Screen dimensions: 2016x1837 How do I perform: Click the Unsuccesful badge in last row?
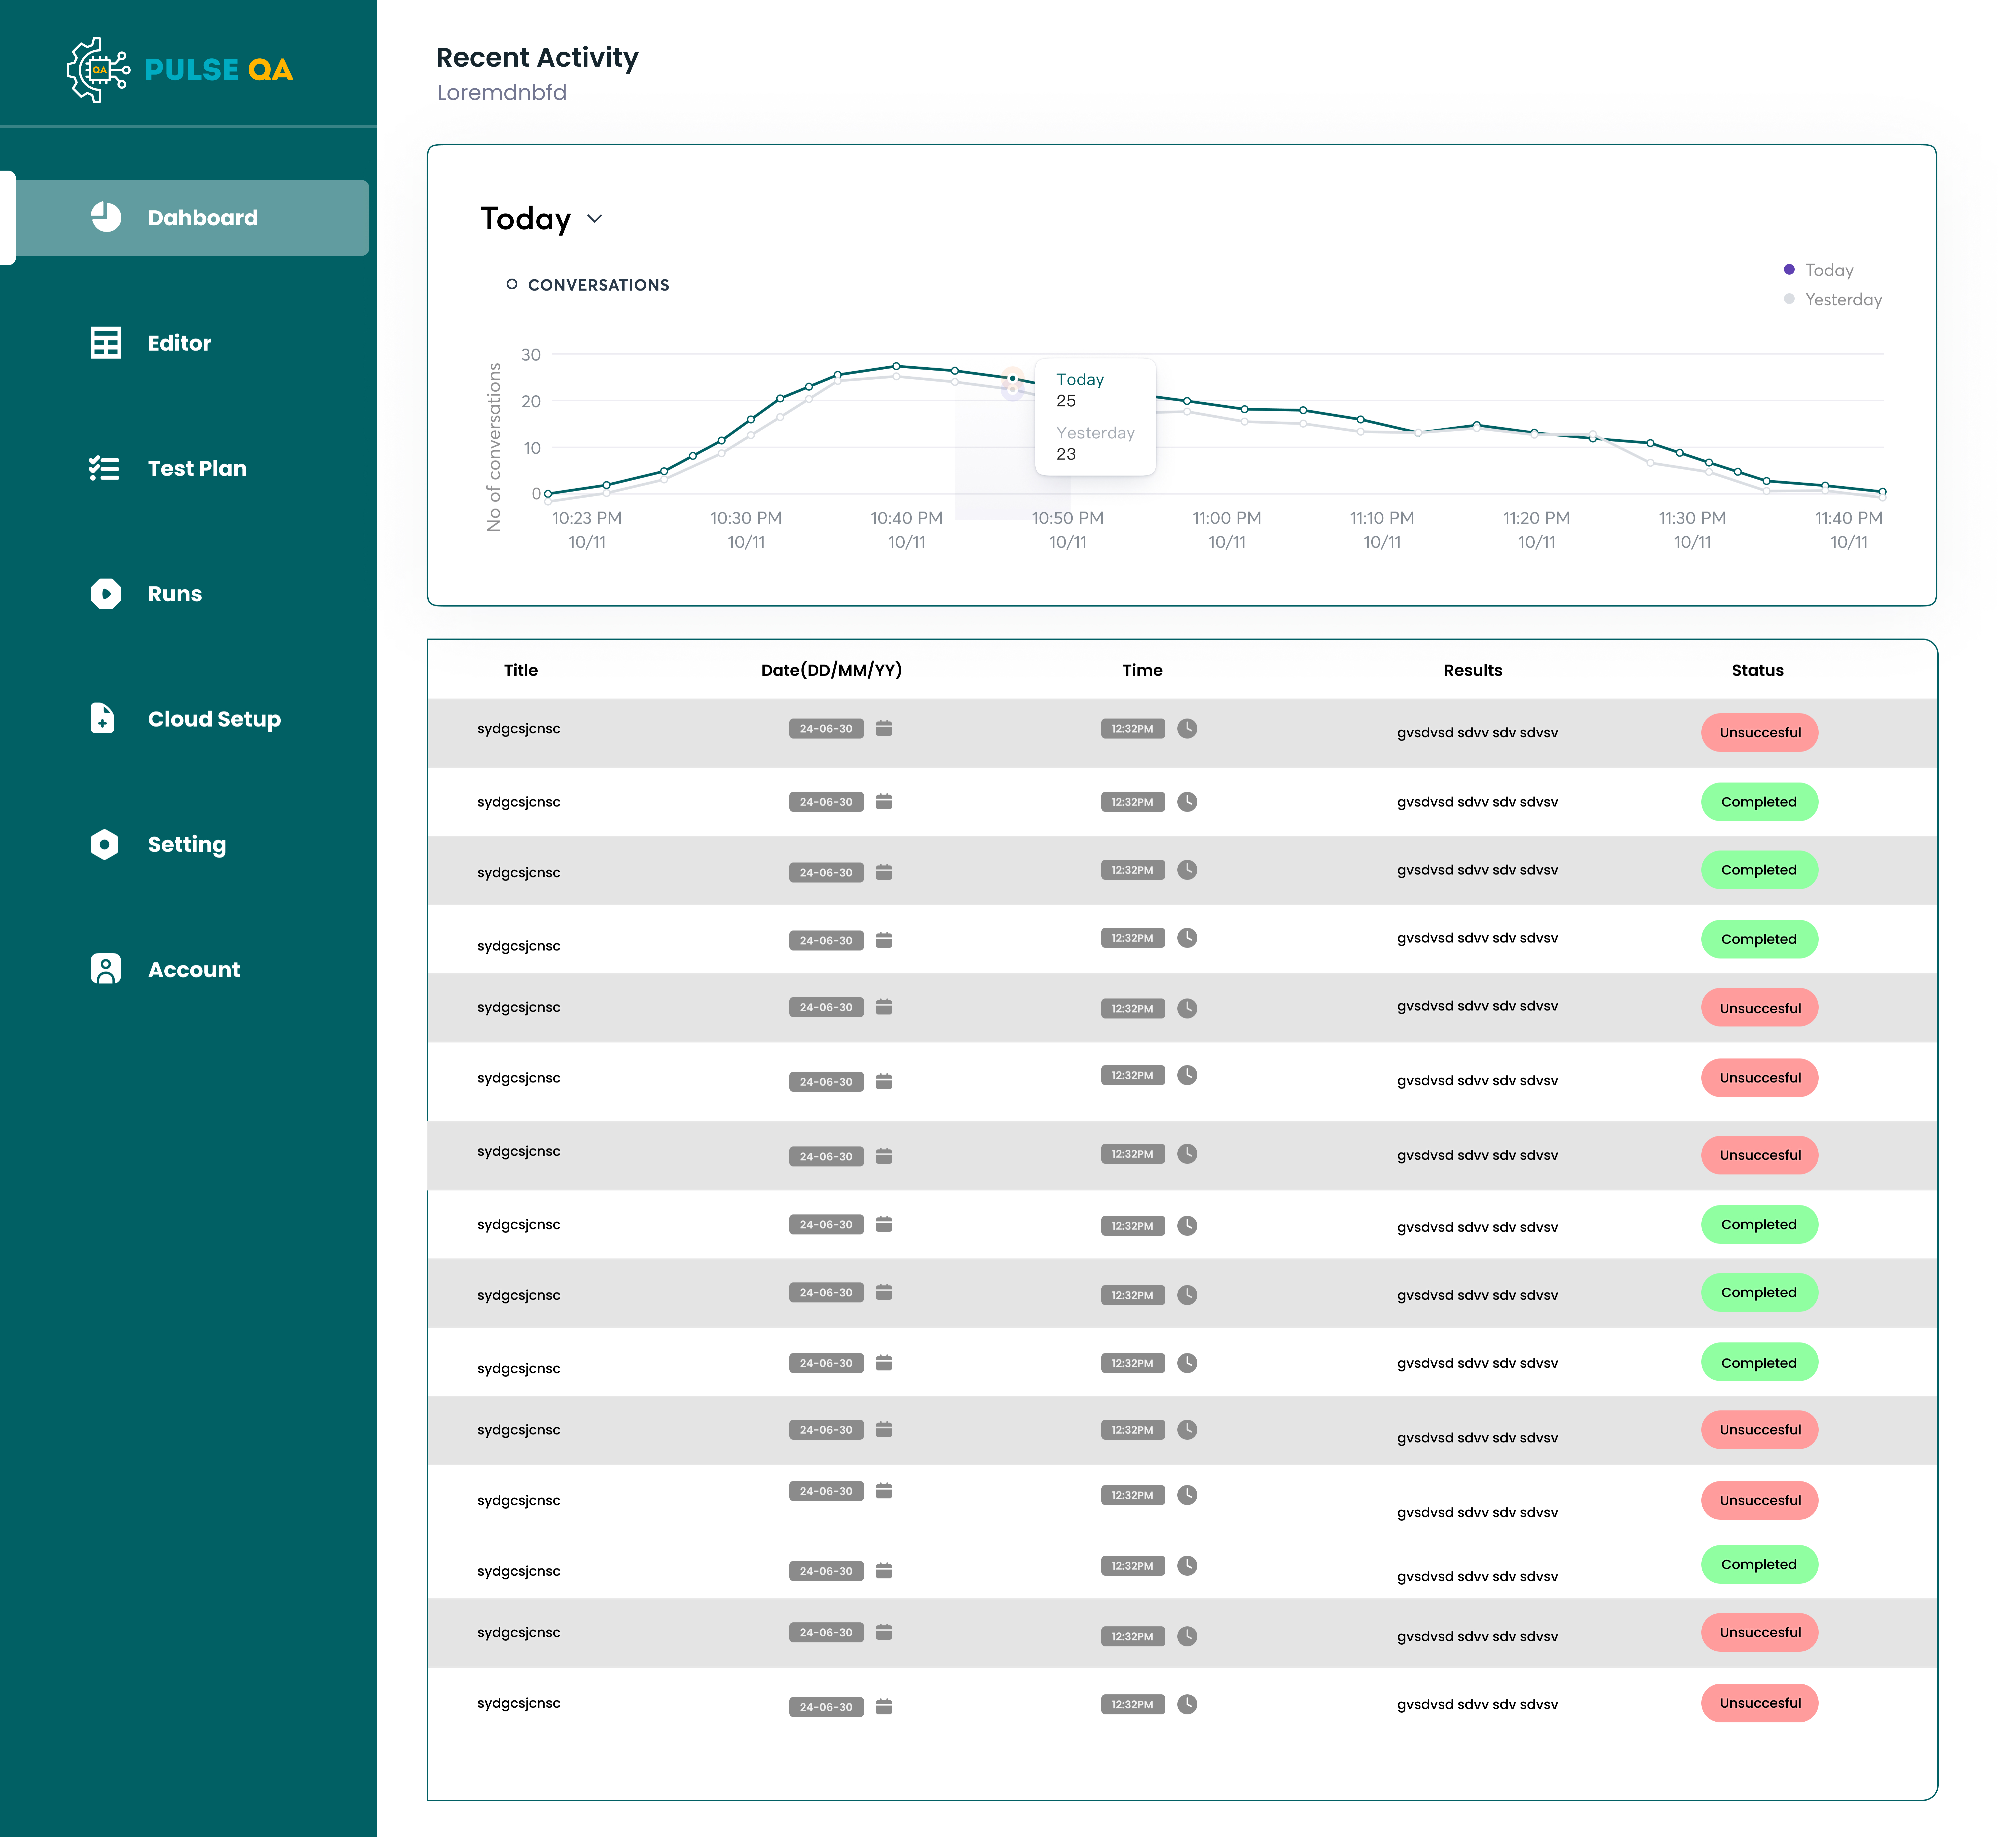[x=1760, y=1703]
